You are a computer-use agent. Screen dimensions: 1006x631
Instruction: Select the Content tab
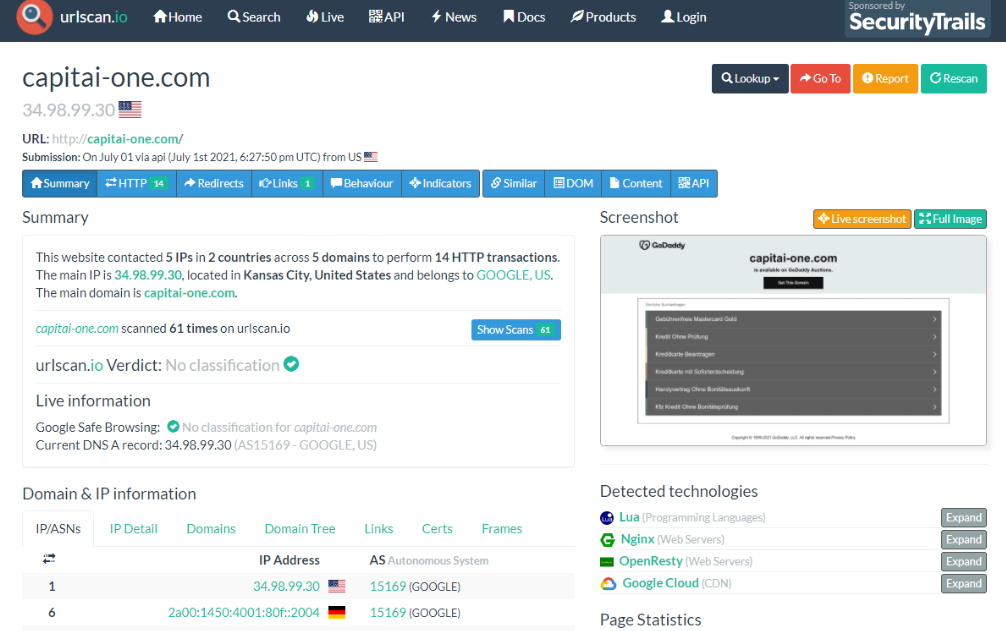pyautogui.click(x=635, y=183)
